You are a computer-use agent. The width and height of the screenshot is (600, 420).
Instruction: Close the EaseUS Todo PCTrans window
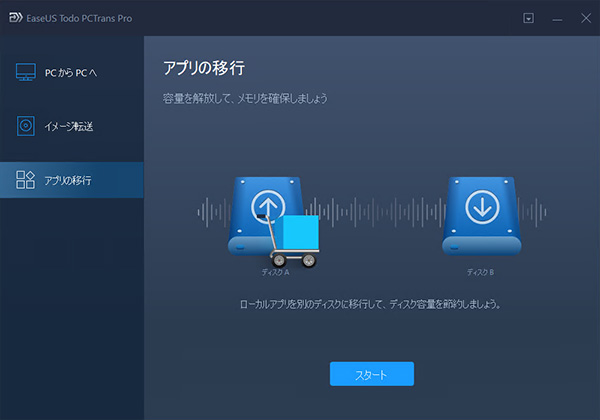coord(586,18)
